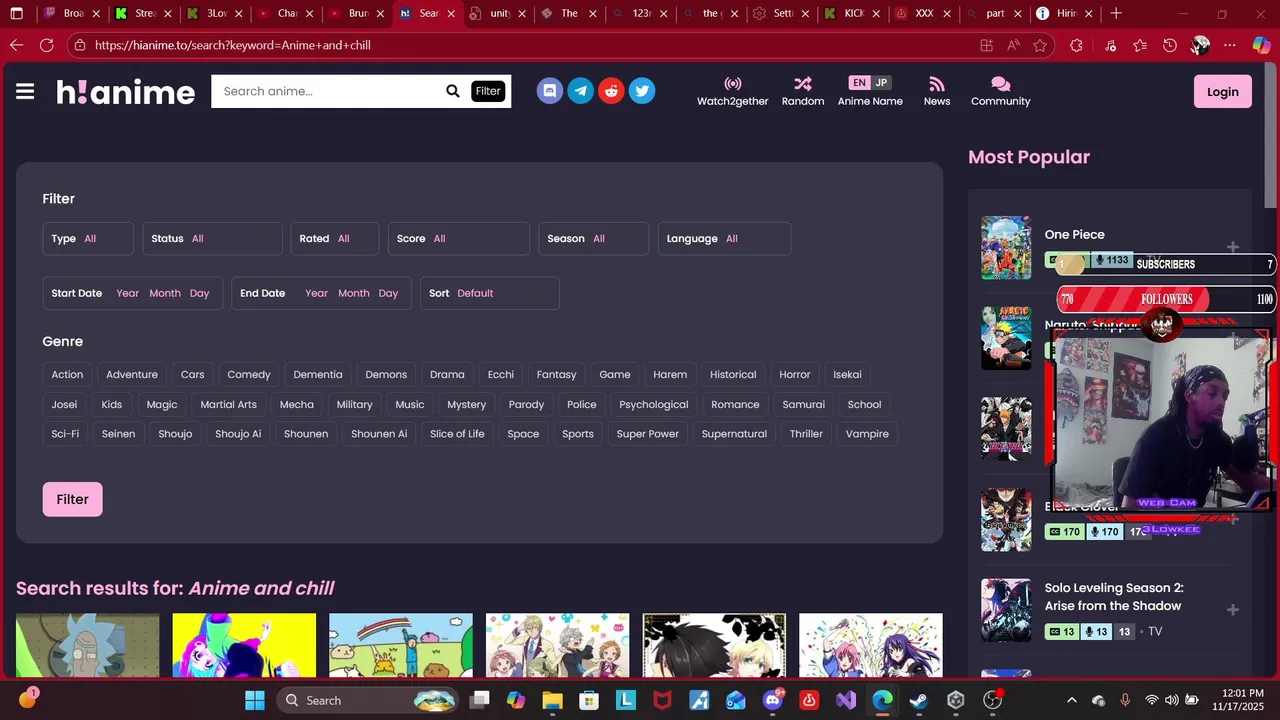This screenshot has height=720, width=1280.
Task: Click the hianime logo
Action: pyautogui.click(x=125, y=92)
